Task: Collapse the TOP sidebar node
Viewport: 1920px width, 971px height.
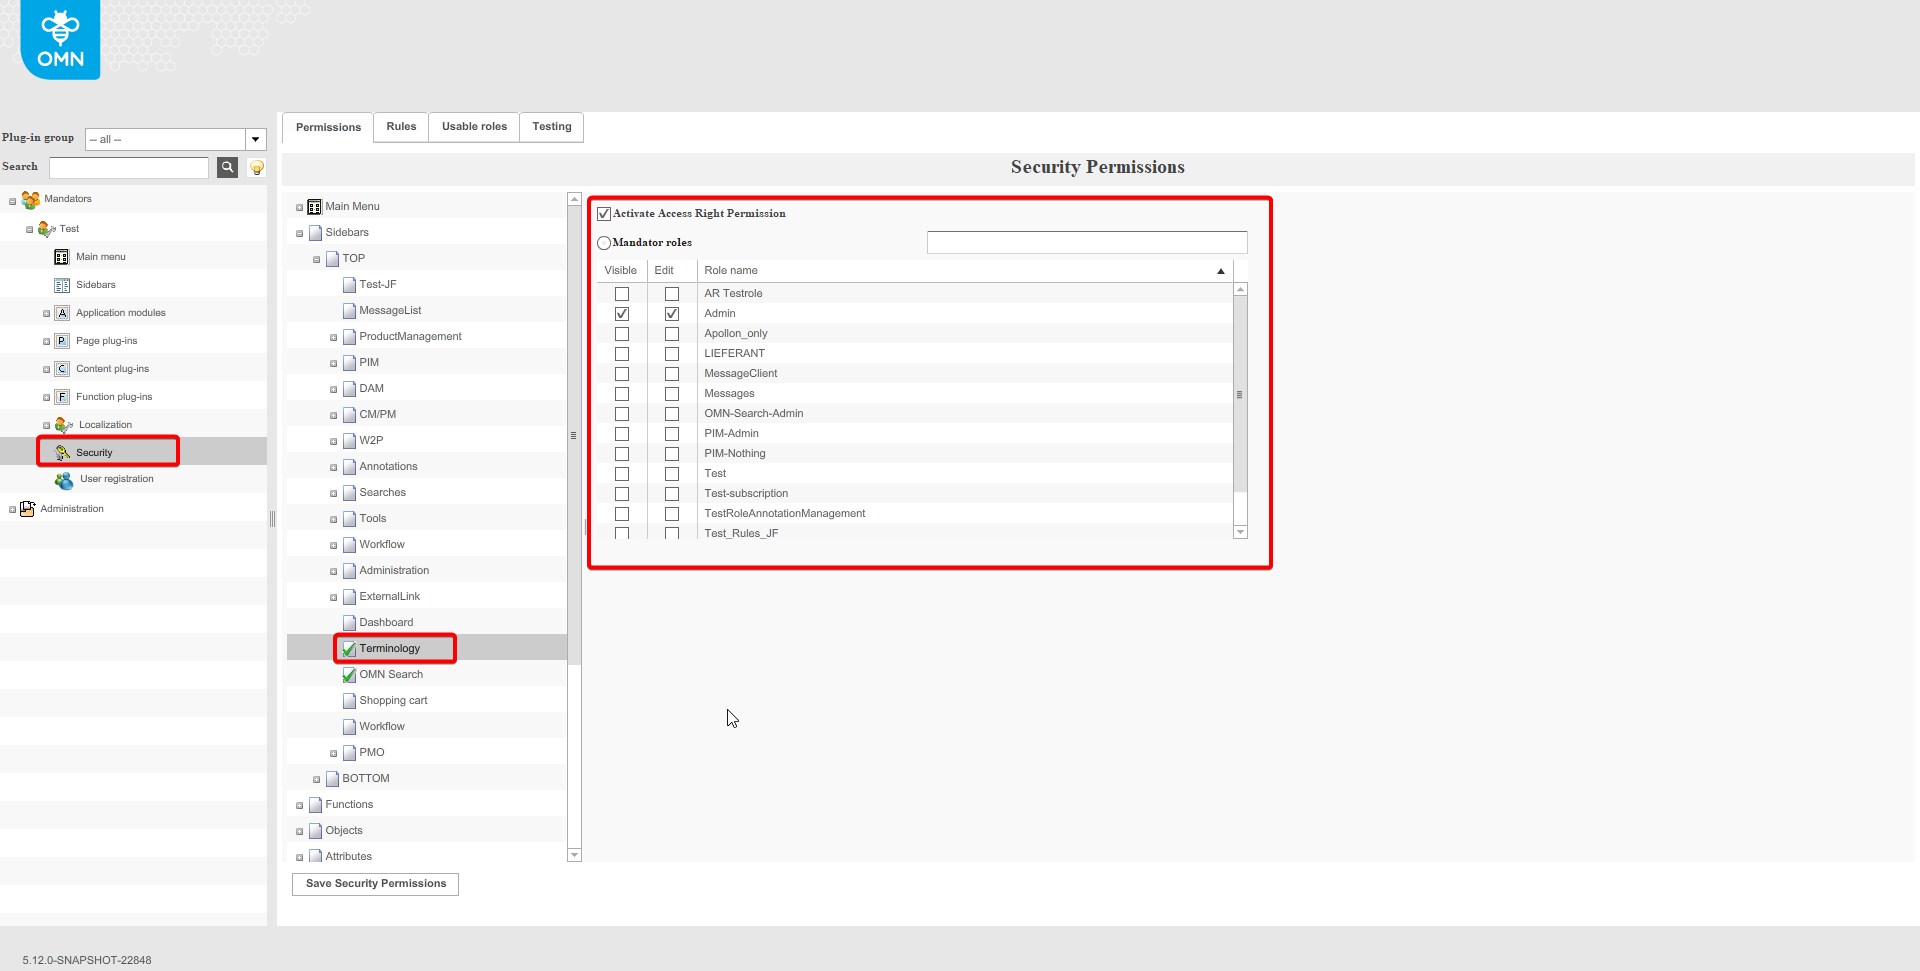Action: pos(317,260)
